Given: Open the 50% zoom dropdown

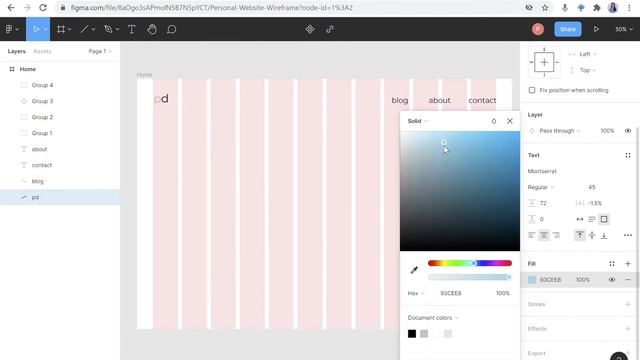Looking at the screenshot, I should pyautogui.click(x=624, y=29).
